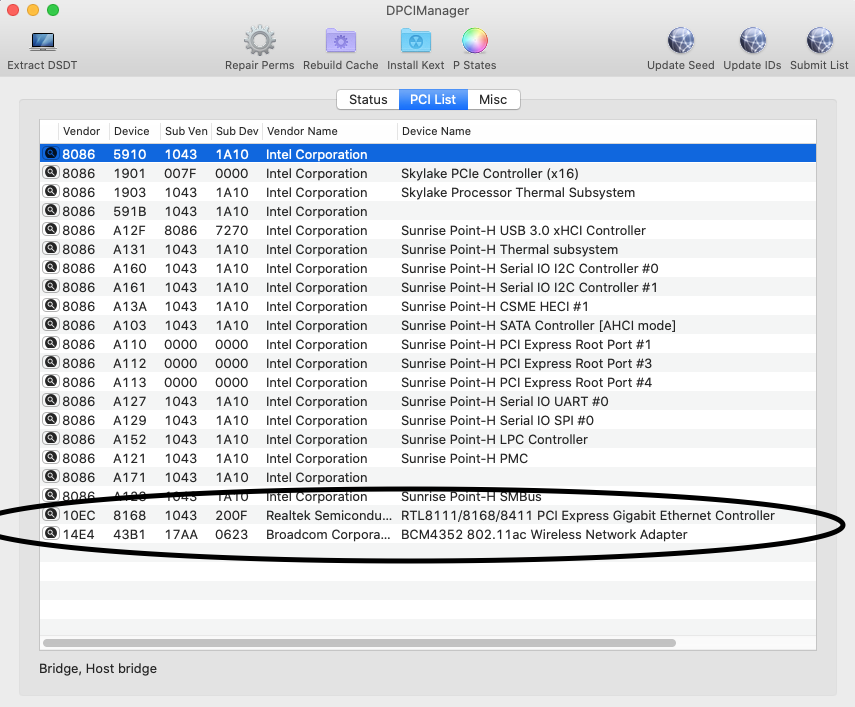Open the Install Kext tool
This screenshot has height=707, width=855.
coord(415,42)
